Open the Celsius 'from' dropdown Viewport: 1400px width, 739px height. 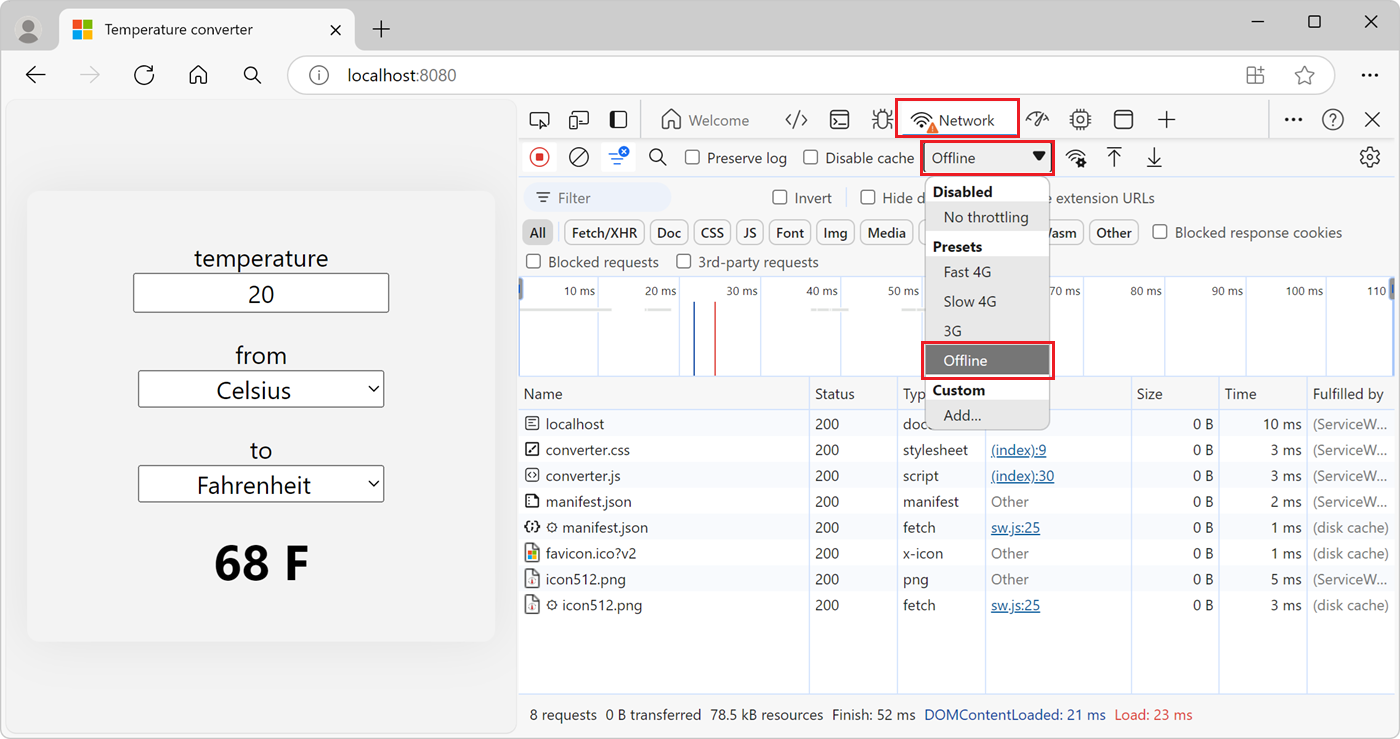tap(261, 390)
